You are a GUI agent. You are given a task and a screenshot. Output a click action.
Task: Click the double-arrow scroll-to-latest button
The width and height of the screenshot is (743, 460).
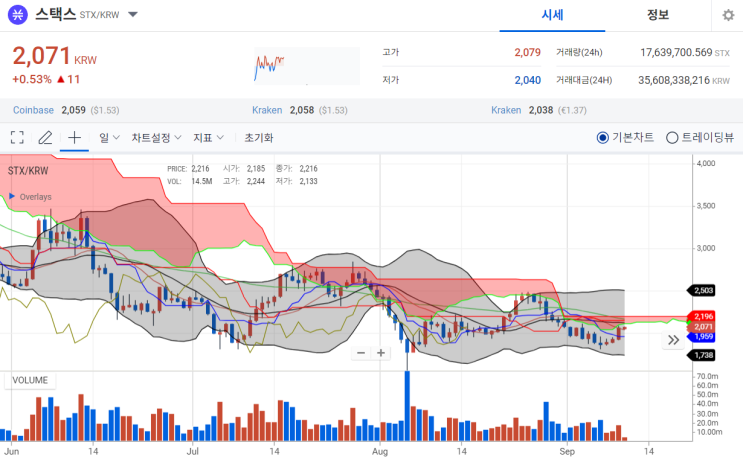[x=673, y=340]
